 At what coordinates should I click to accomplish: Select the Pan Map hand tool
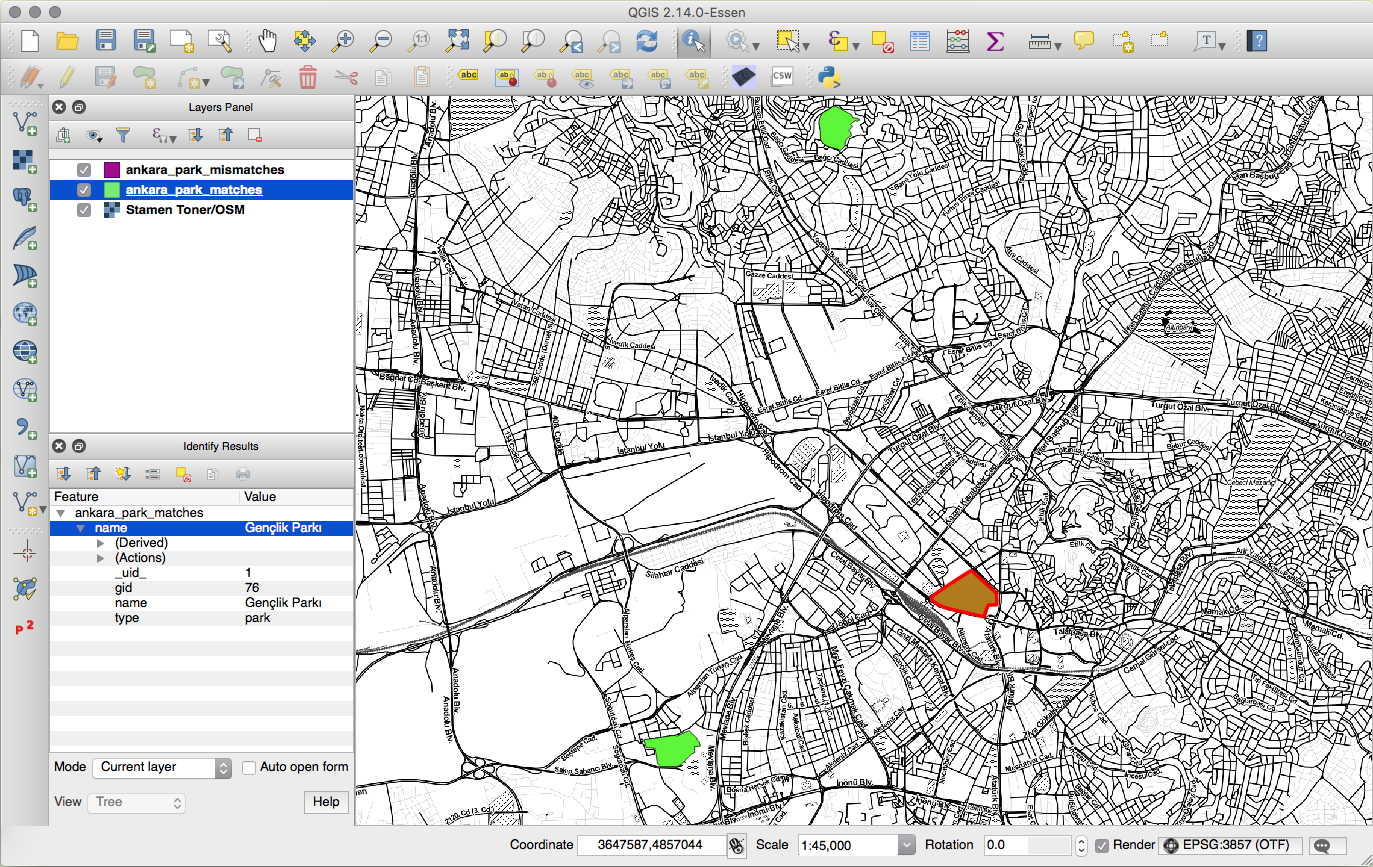pyautogui.click(x=267, y=41)
